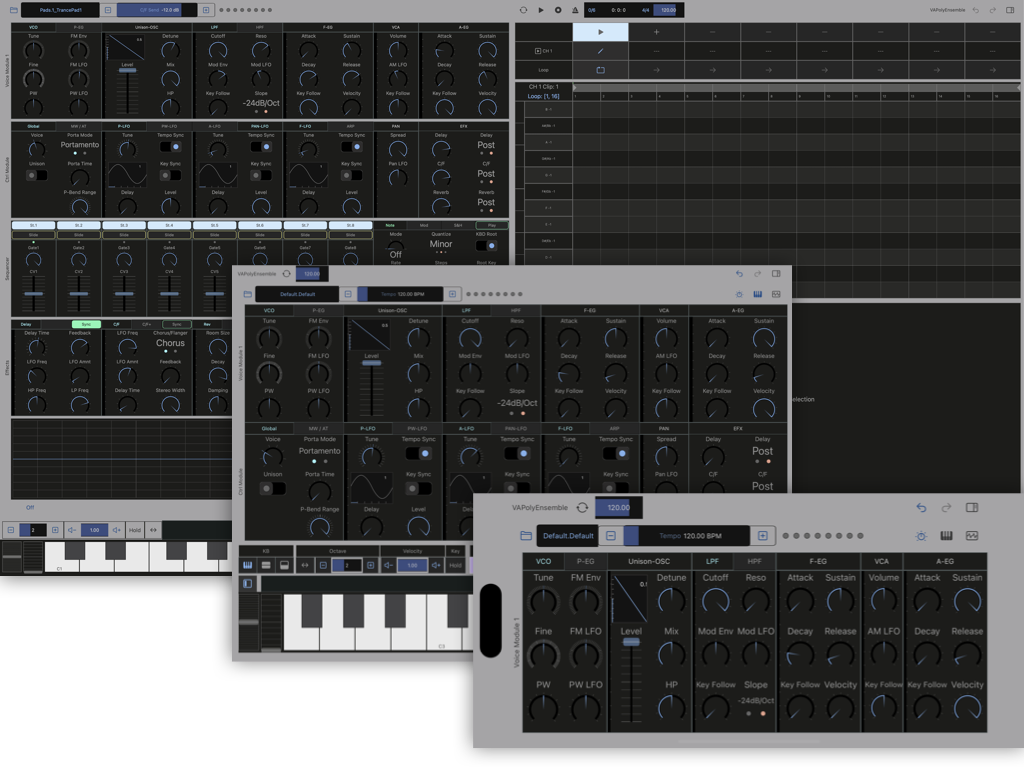Screen dimensions: 1024x768
Task: Click the loop icon cell in Loop row
Action: [600, 70]
